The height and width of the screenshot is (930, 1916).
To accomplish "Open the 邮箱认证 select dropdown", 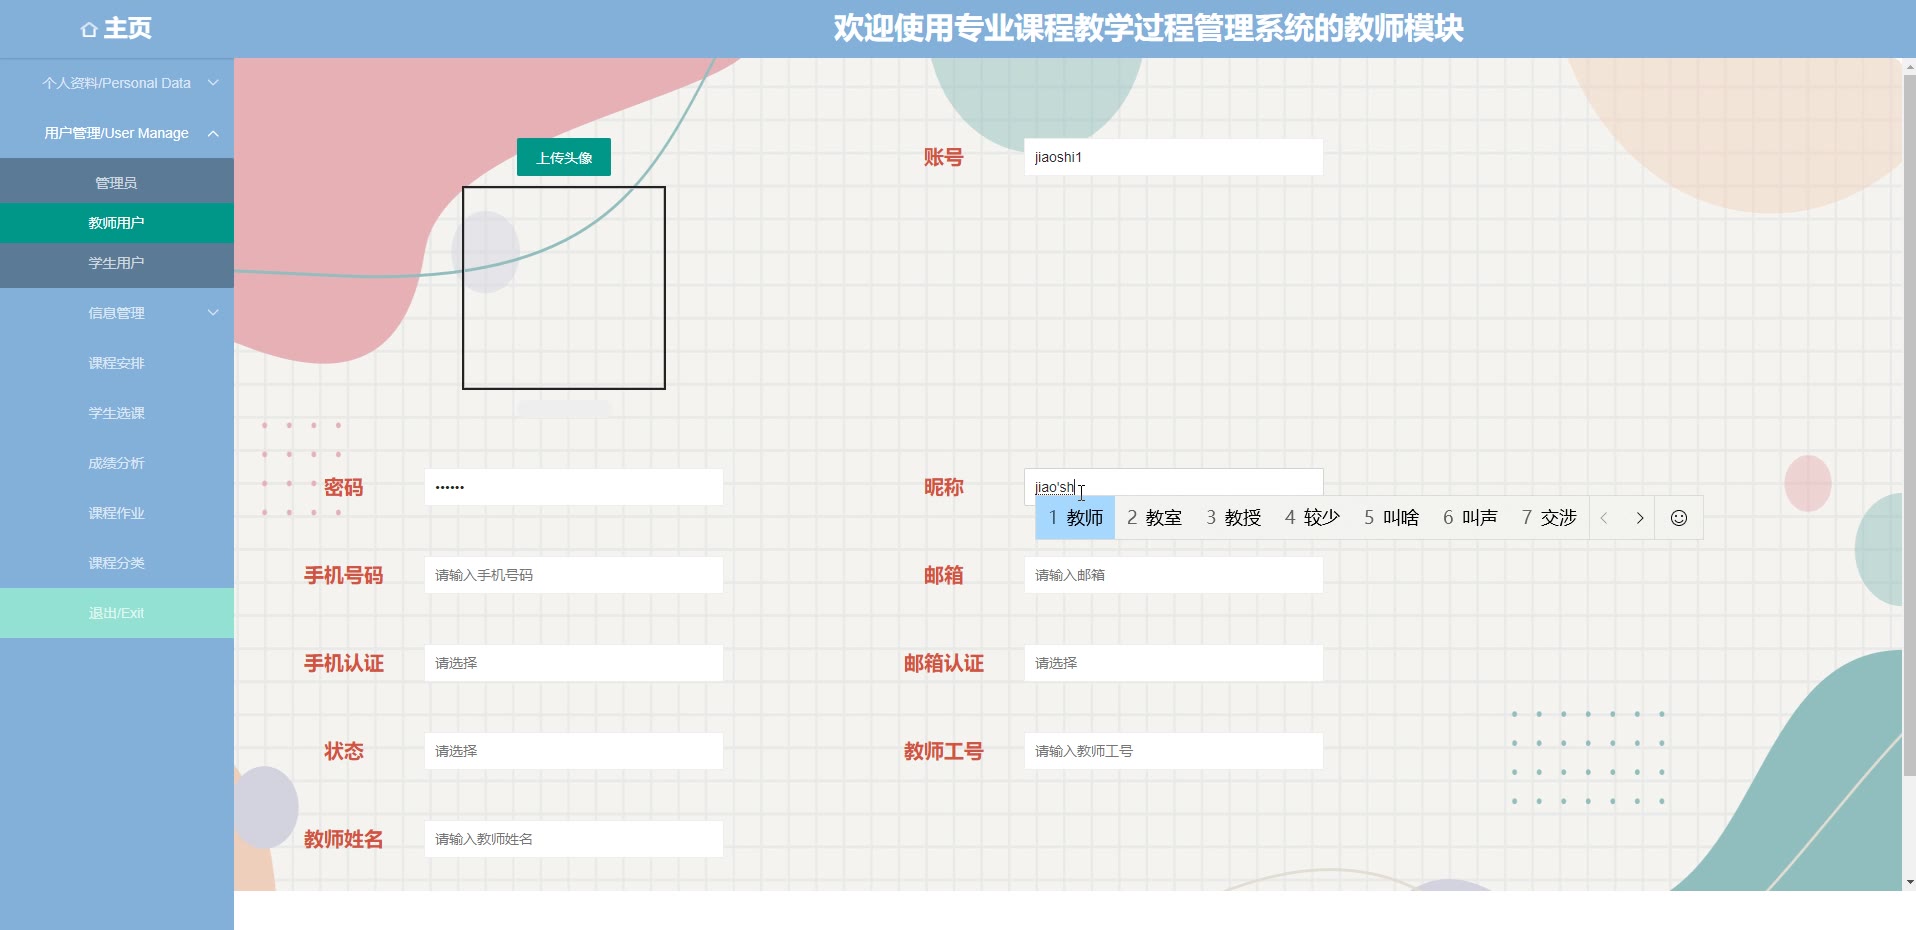I will click(1173, 663).
